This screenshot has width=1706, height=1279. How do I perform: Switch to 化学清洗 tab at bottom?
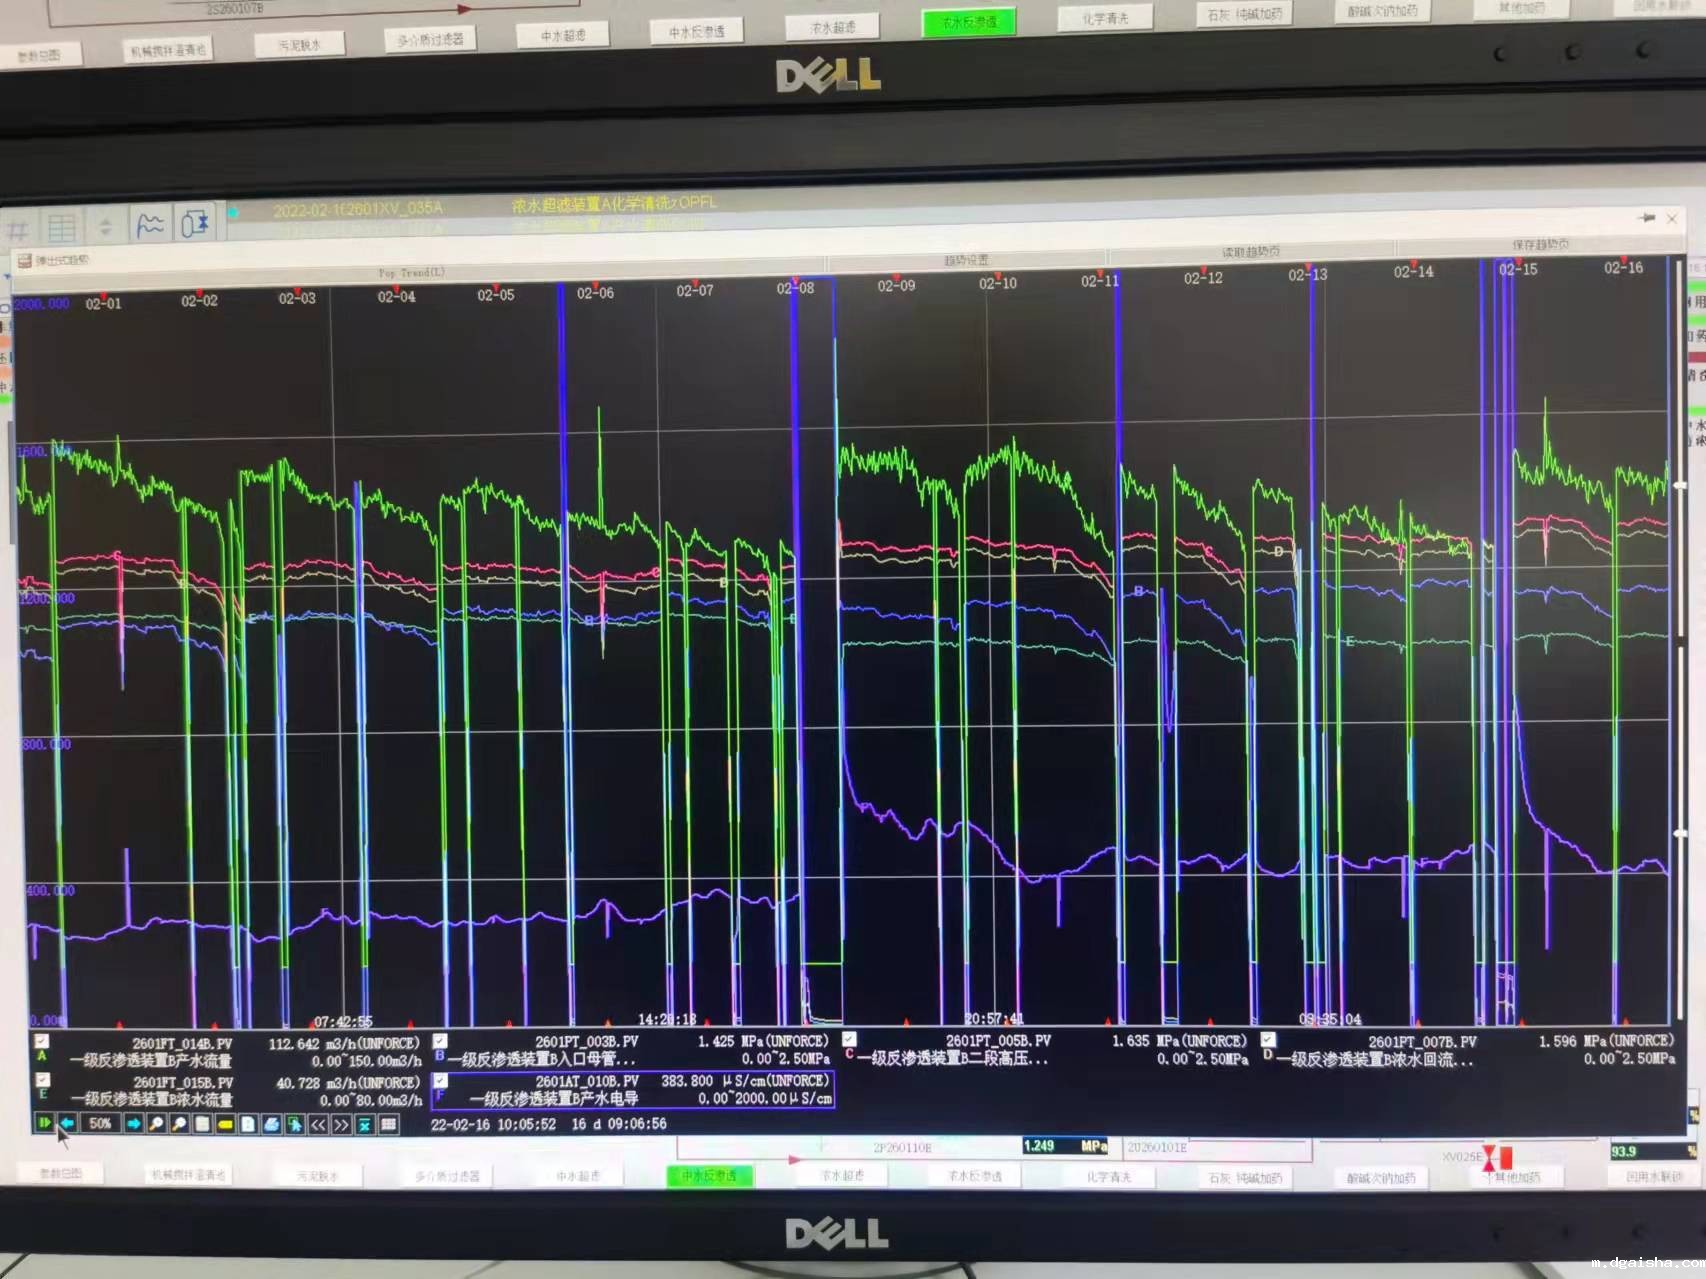pos(1109,1177)
